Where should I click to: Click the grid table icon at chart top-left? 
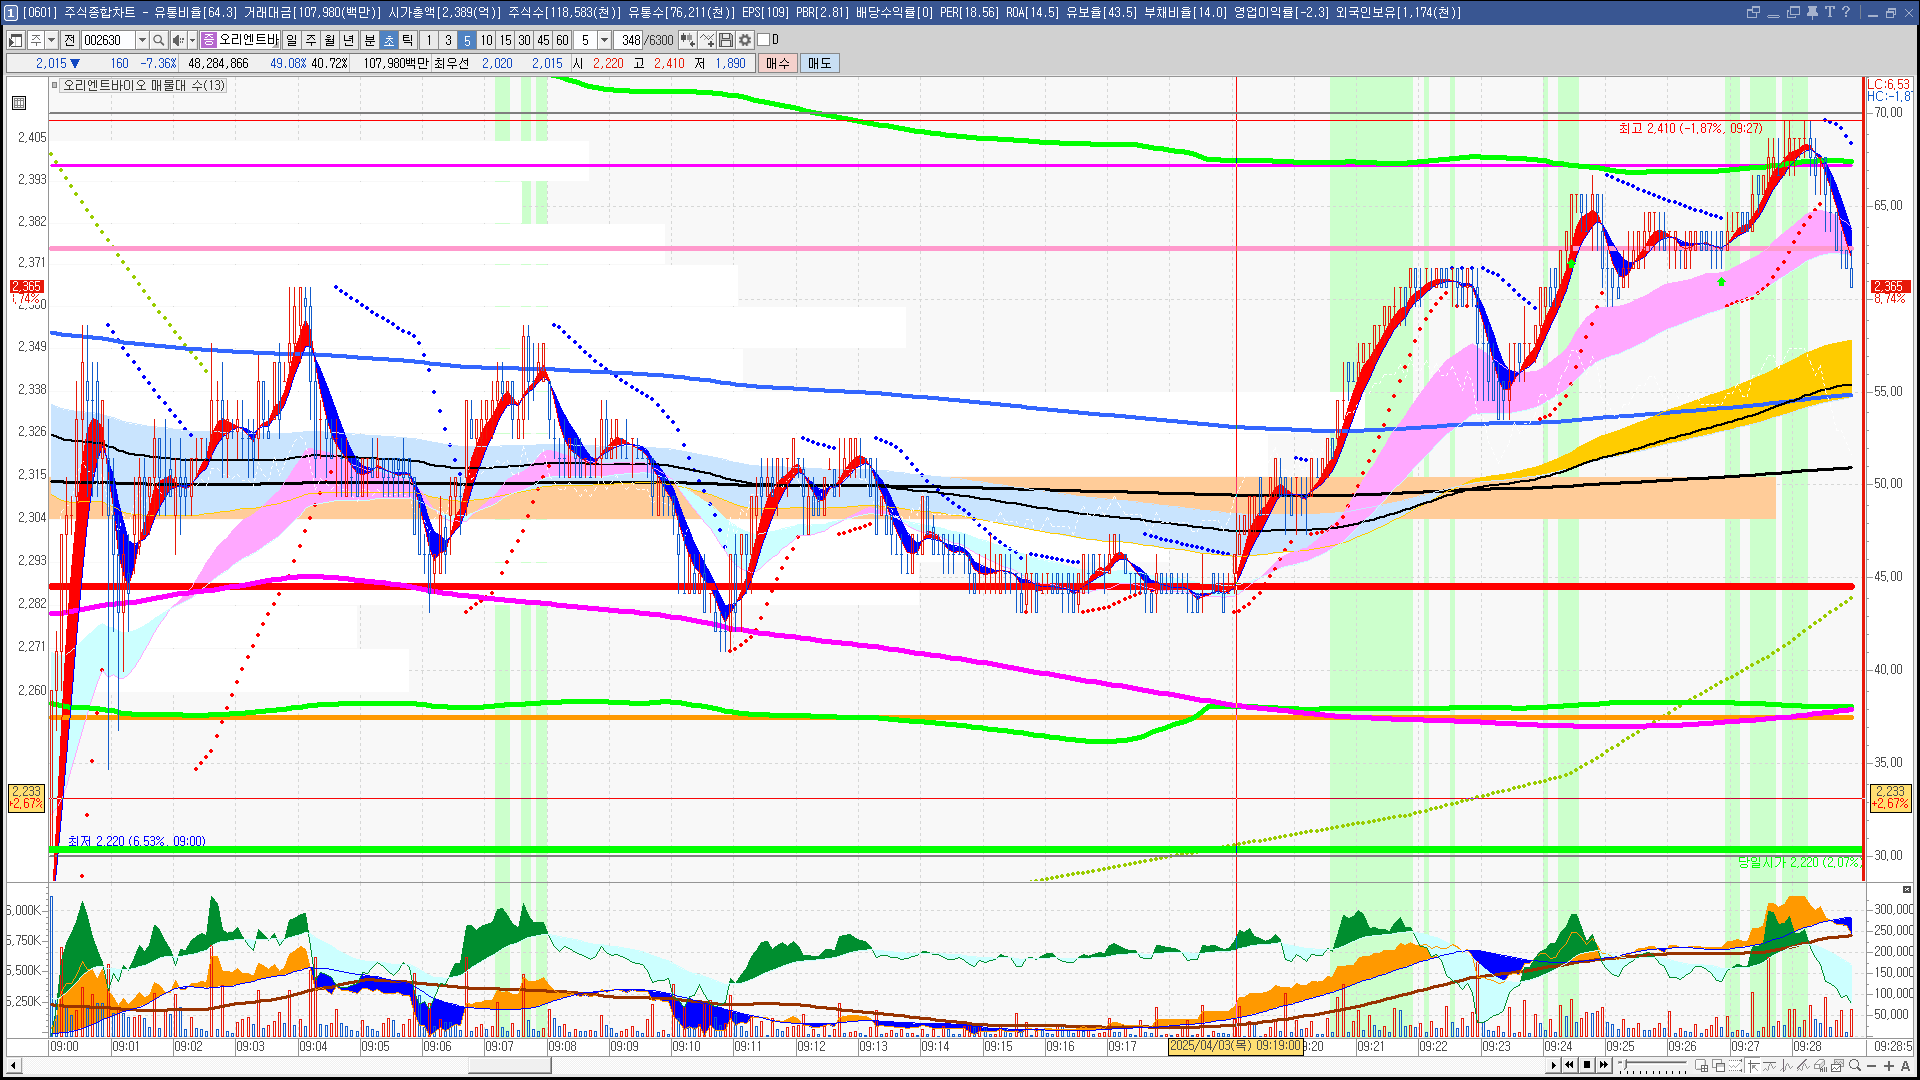click(19, 103)
